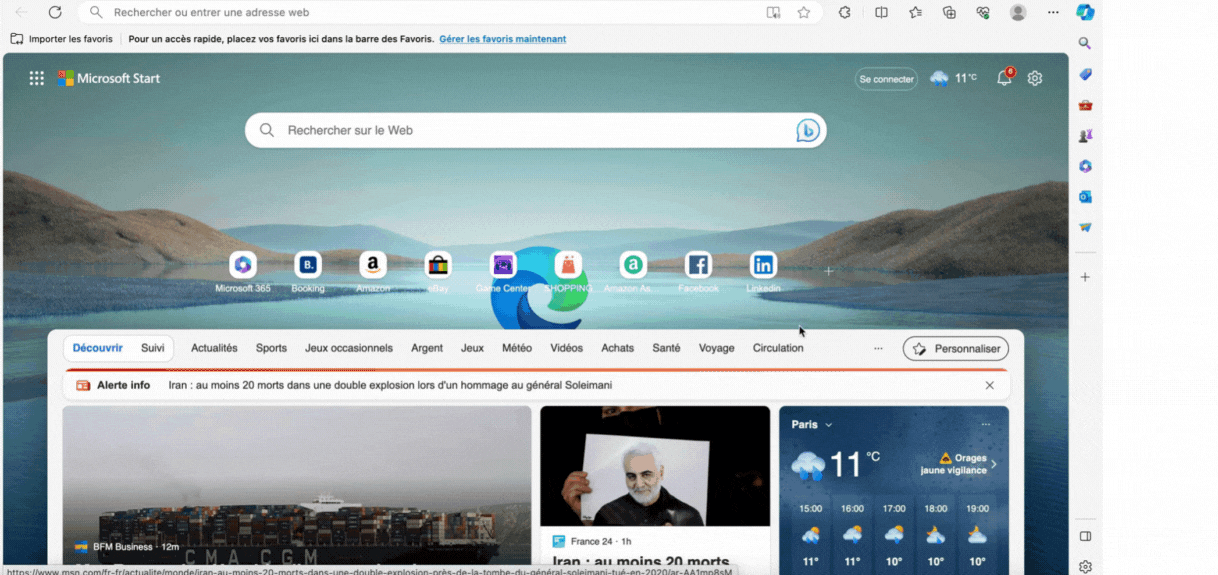Refresh the page
Screen dimensions: 1218x575
click(55, 12)
